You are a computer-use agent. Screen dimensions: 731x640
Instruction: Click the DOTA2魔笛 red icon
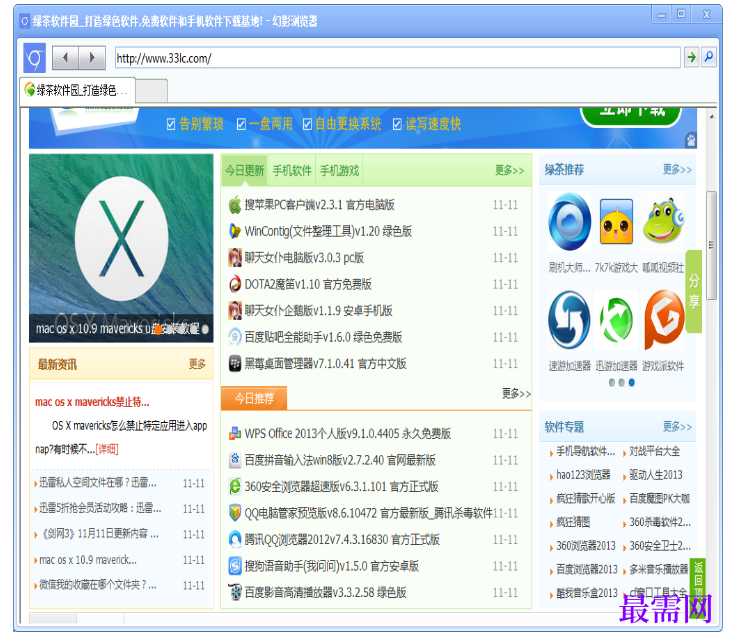[235, 284]
